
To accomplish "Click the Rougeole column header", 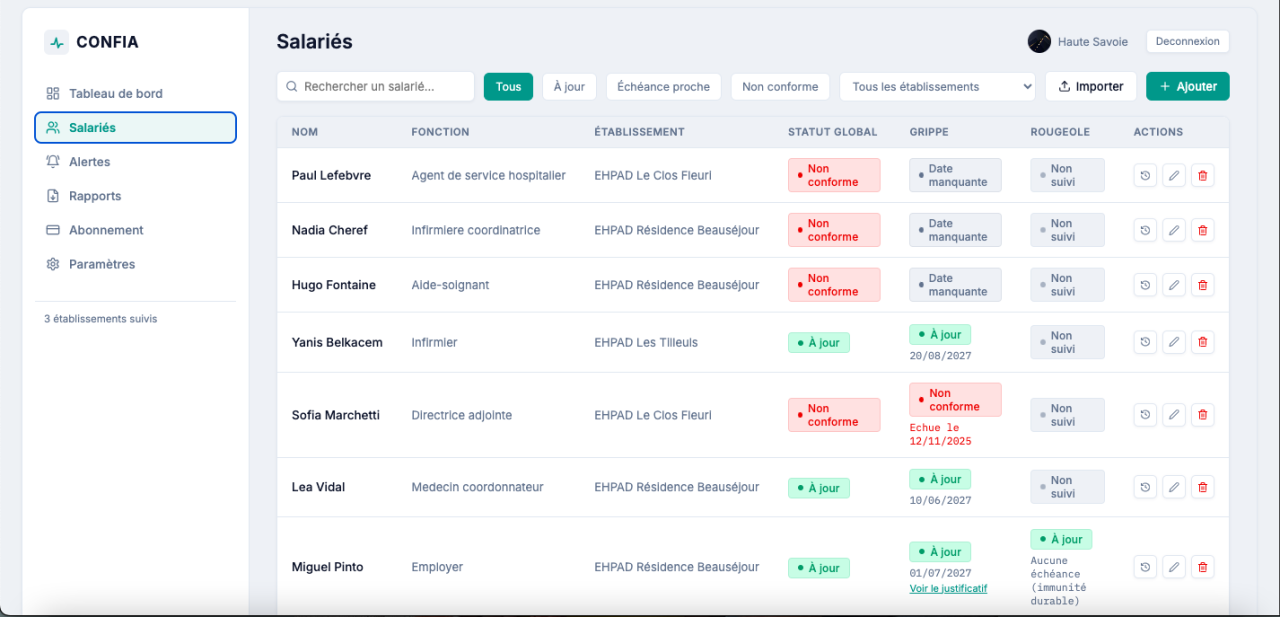I will click(1060, 132).
